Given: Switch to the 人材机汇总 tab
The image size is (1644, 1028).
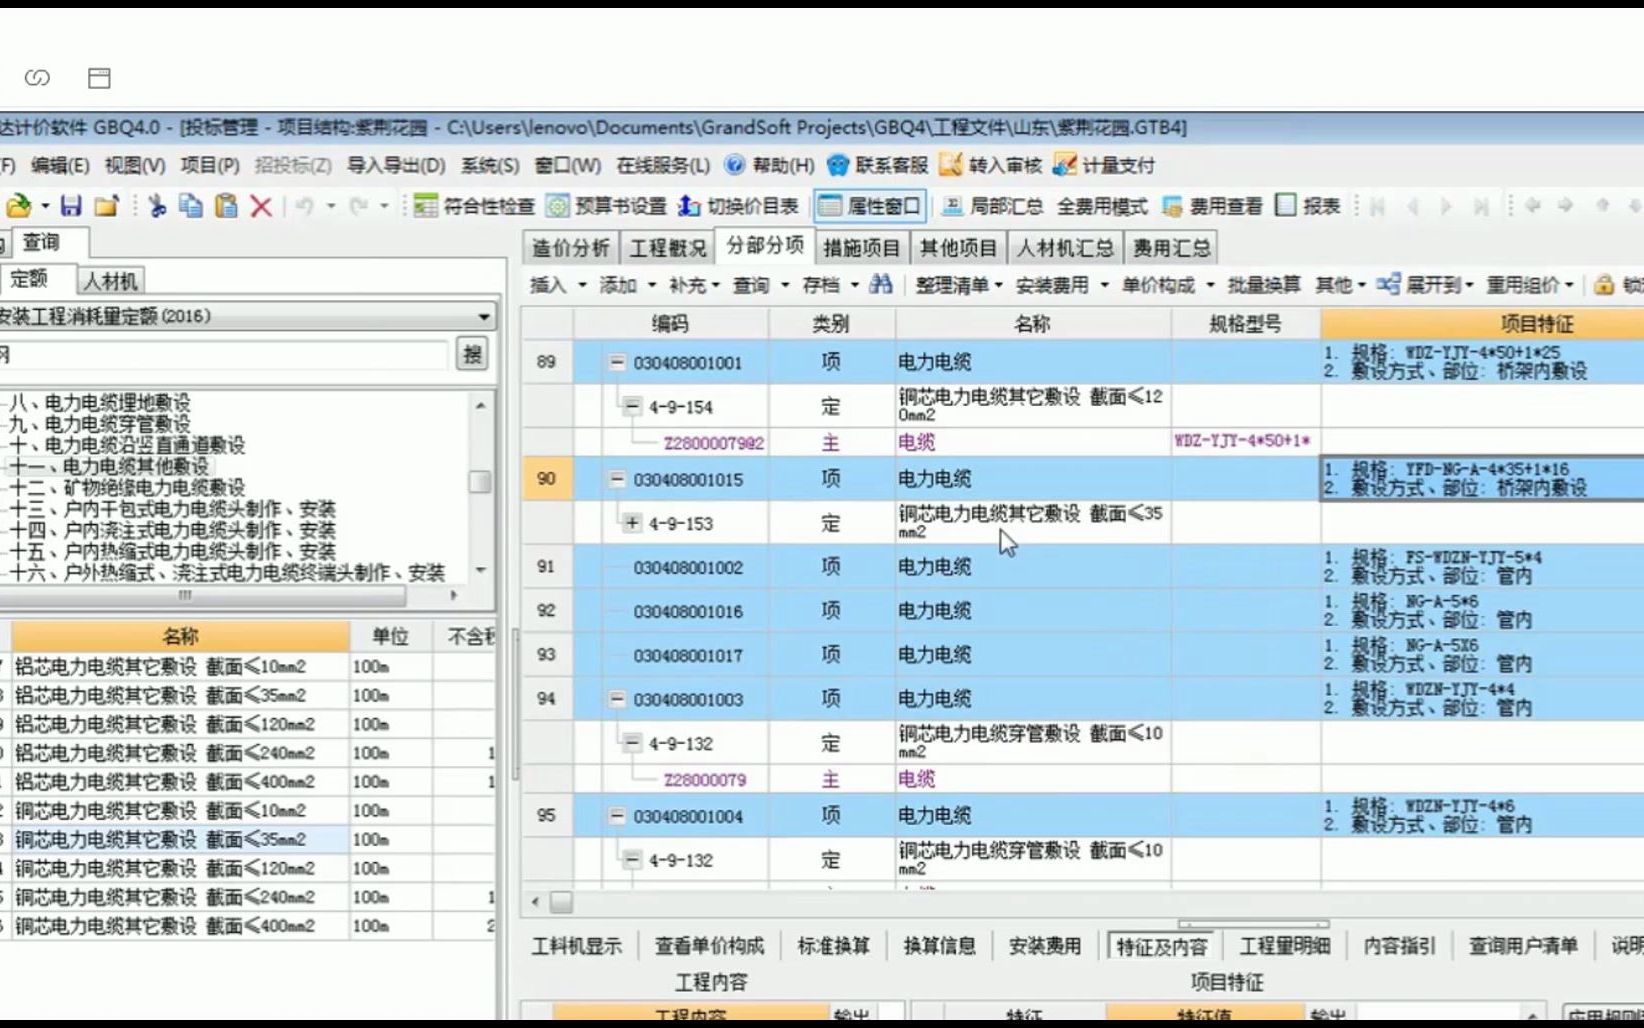Looking at the screenshot, I should click(x=1066, y=248).
